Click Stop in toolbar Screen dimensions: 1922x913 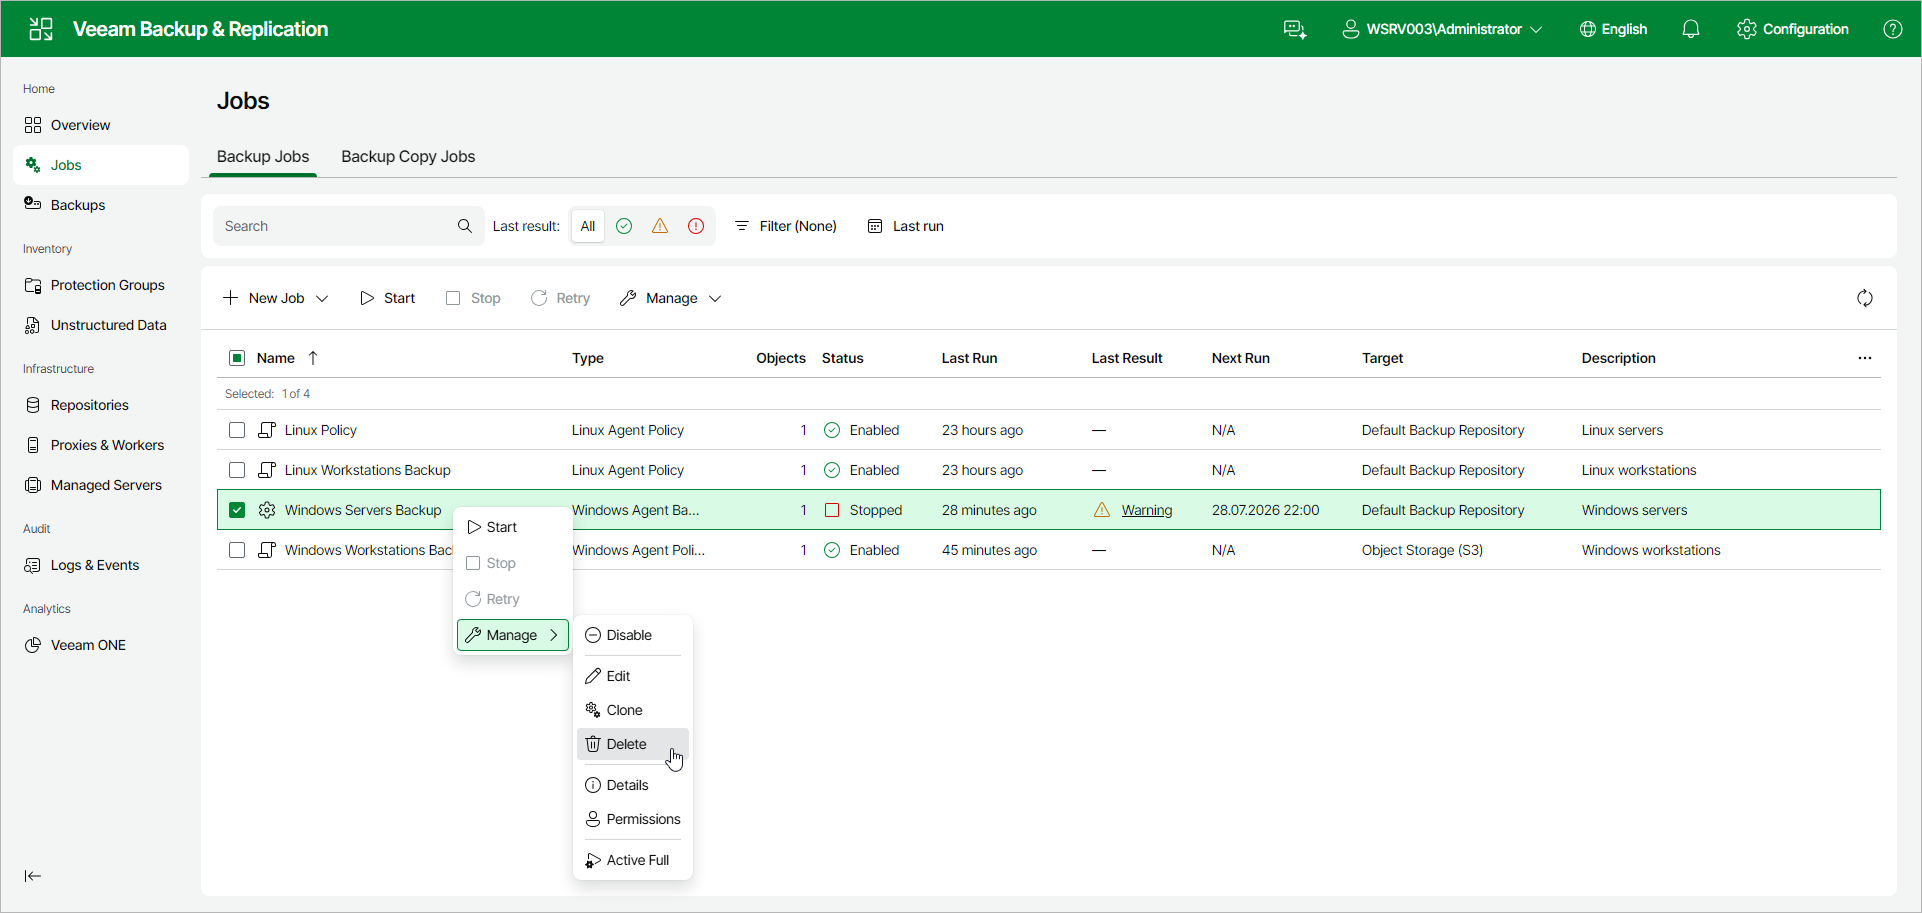coord(473,298)
